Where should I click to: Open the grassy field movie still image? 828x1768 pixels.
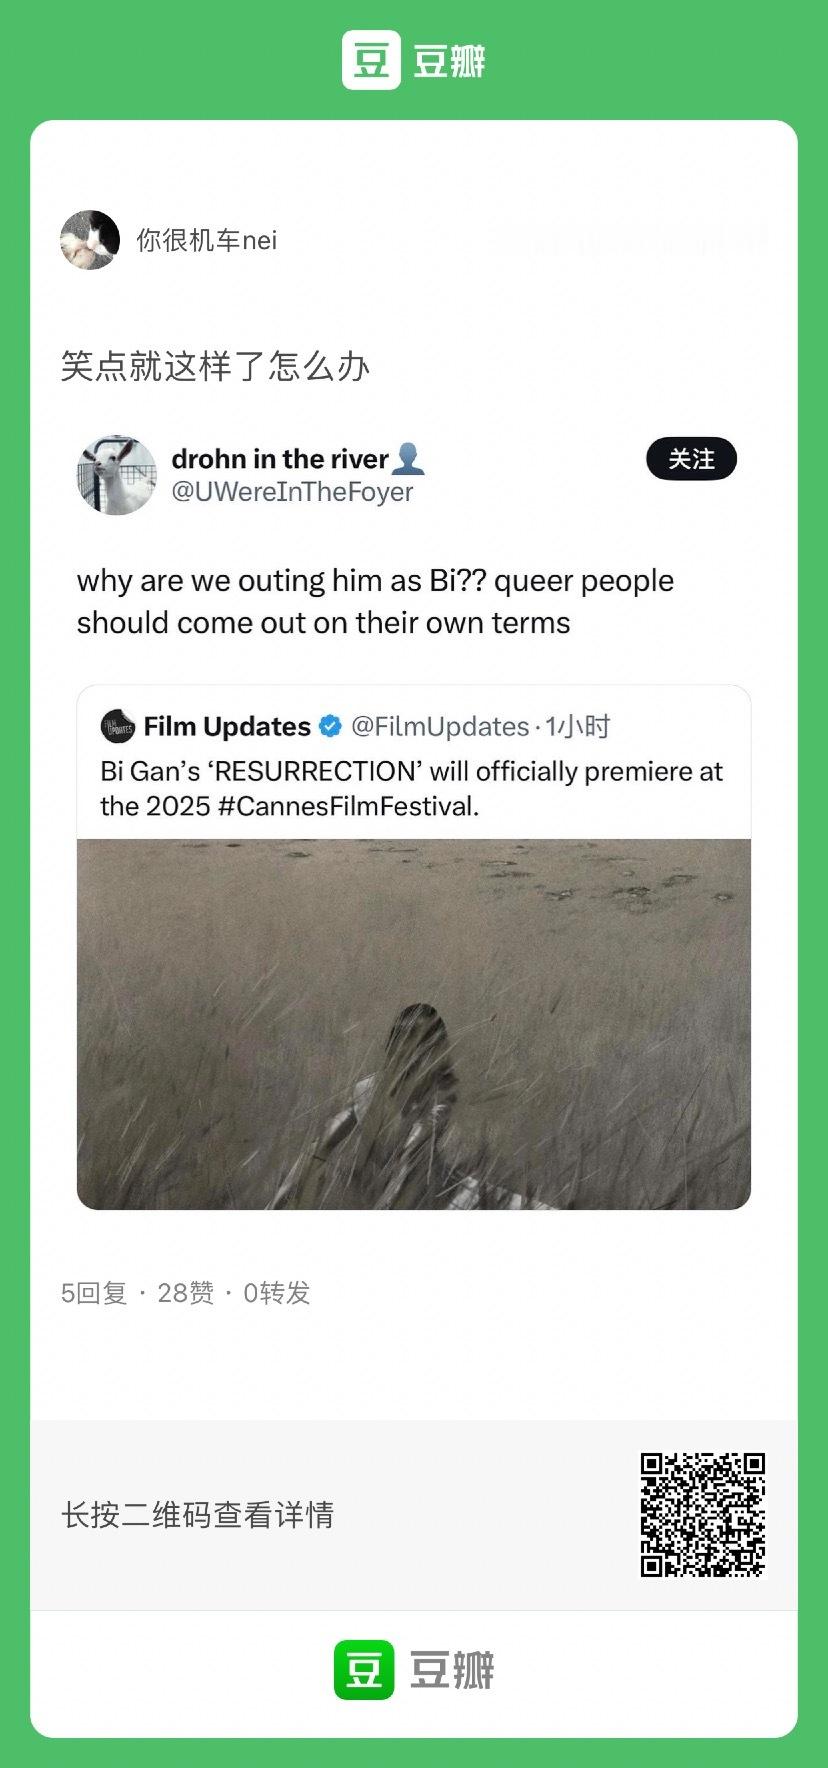[414, 1024]
